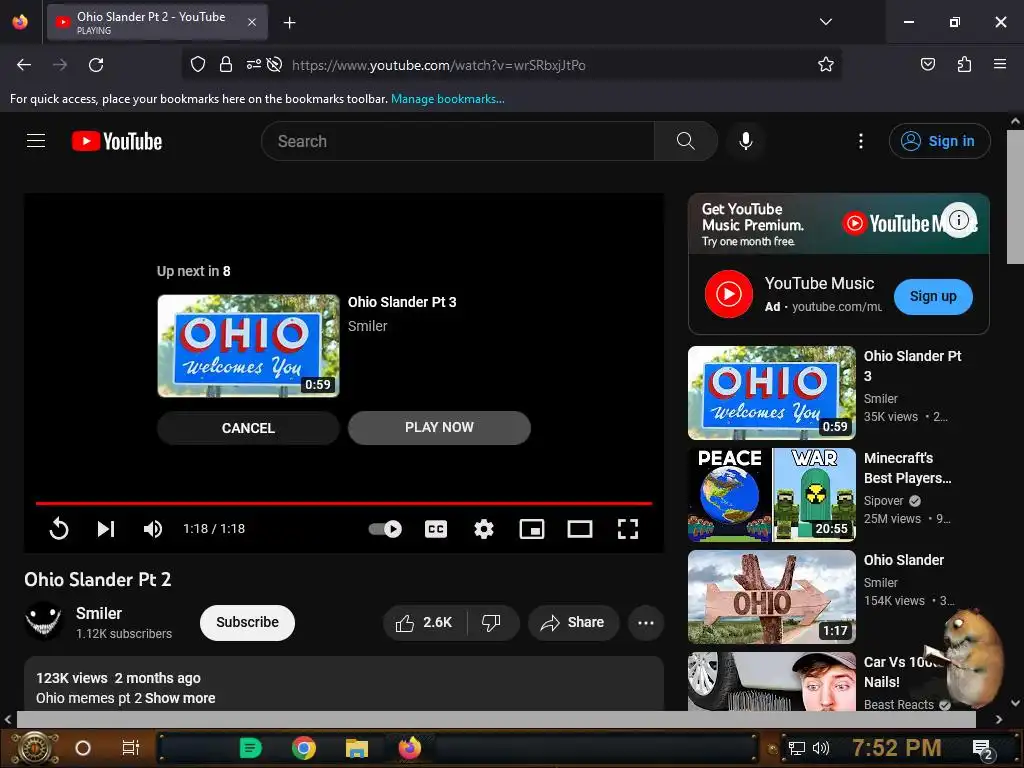Click the system tray volume icon
Image resolution: width=1024 pixels, height=768 pixels.
click(x=821, y=748)
